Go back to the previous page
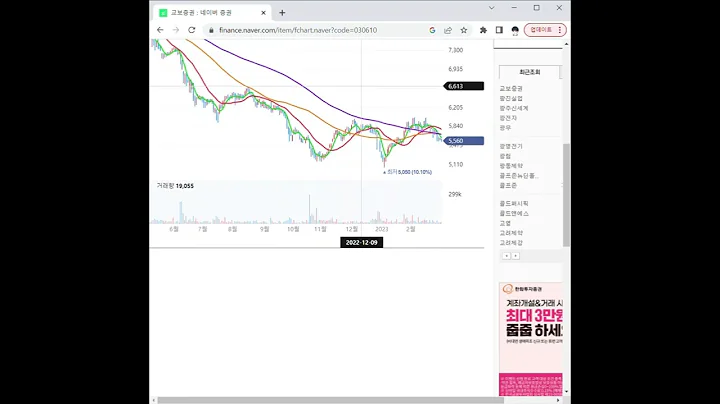The width and height of the screenshot is (720, 404). (x=160, y=30)
